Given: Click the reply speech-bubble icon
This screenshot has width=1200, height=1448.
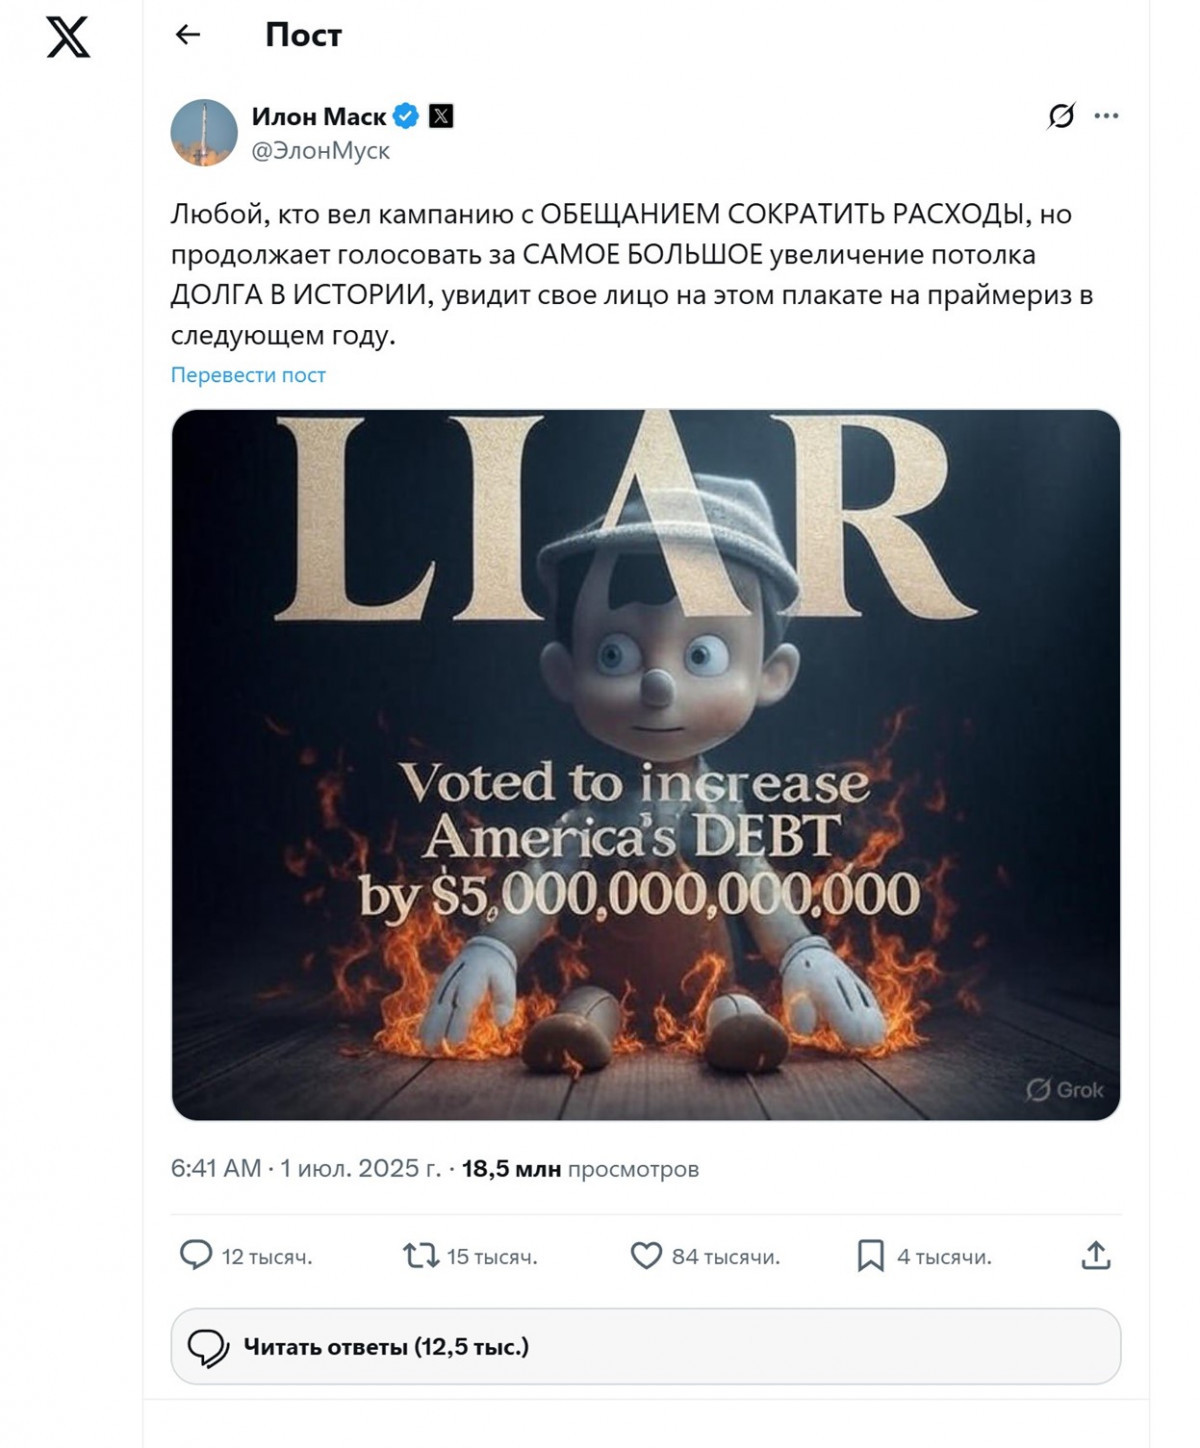Looking at the screenshot, I should click(196, 1255).
